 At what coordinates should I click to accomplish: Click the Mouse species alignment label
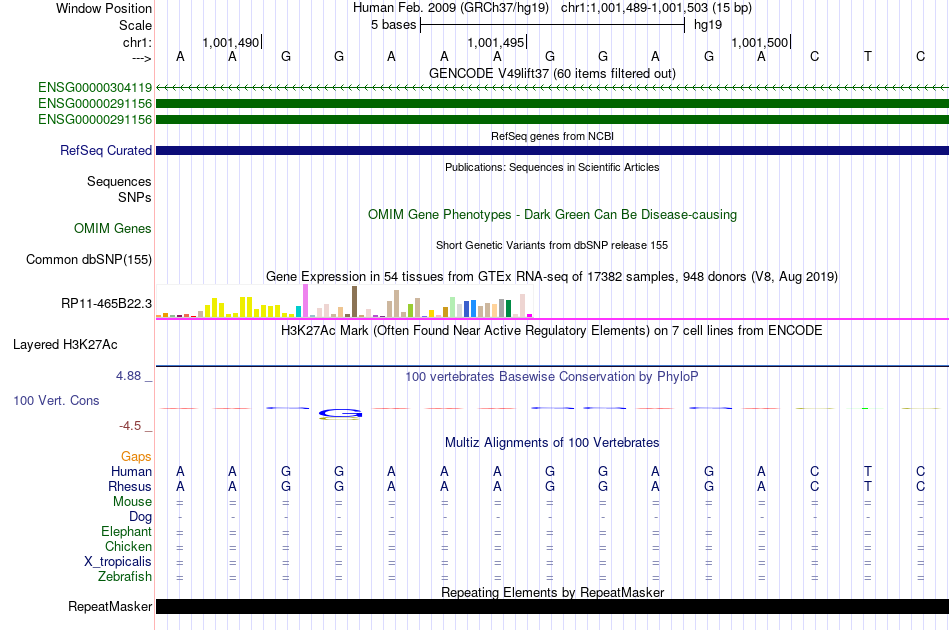tap(132, 502)
